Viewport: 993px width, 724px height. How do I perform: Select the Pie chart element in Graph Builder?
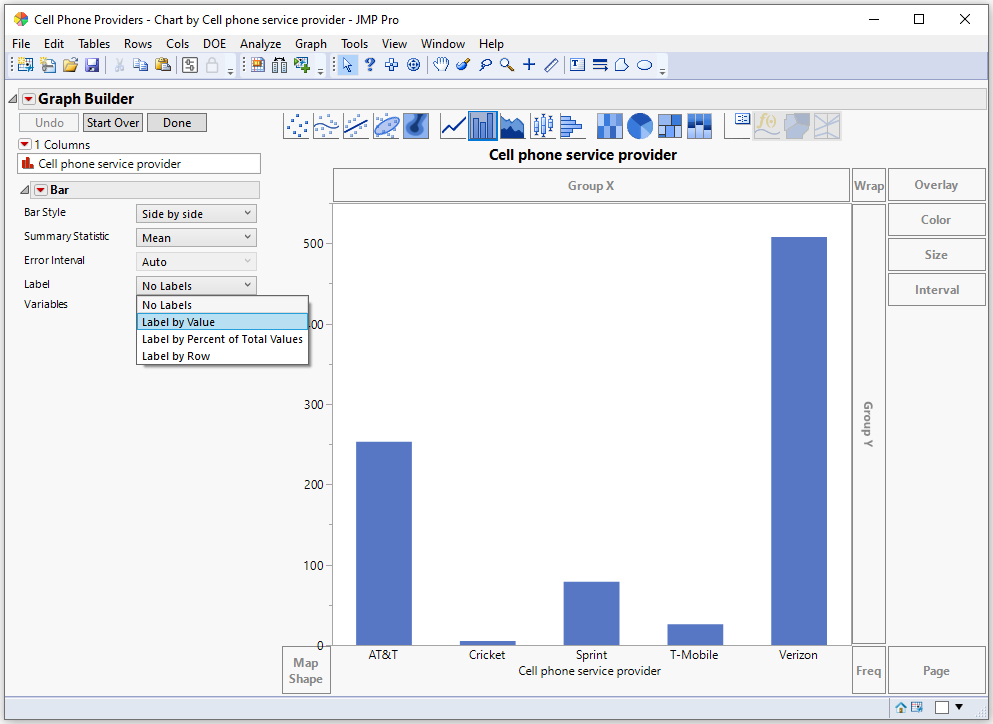640,125
